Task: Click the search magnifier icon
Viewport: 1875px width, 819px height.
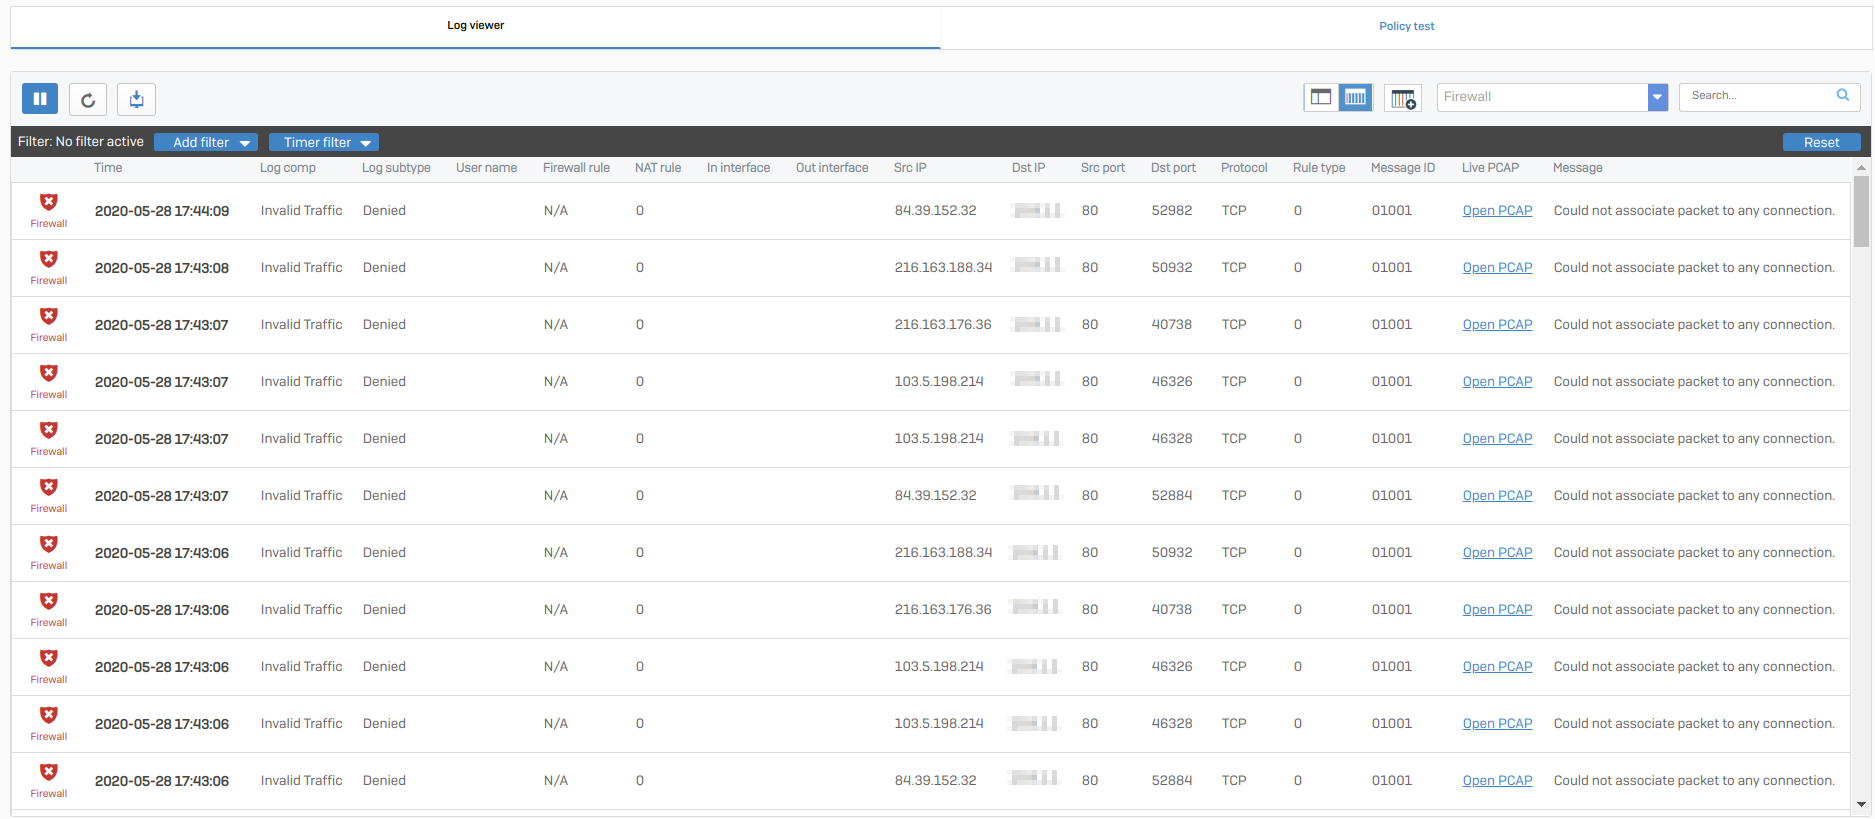Action: coord(1842,96)
